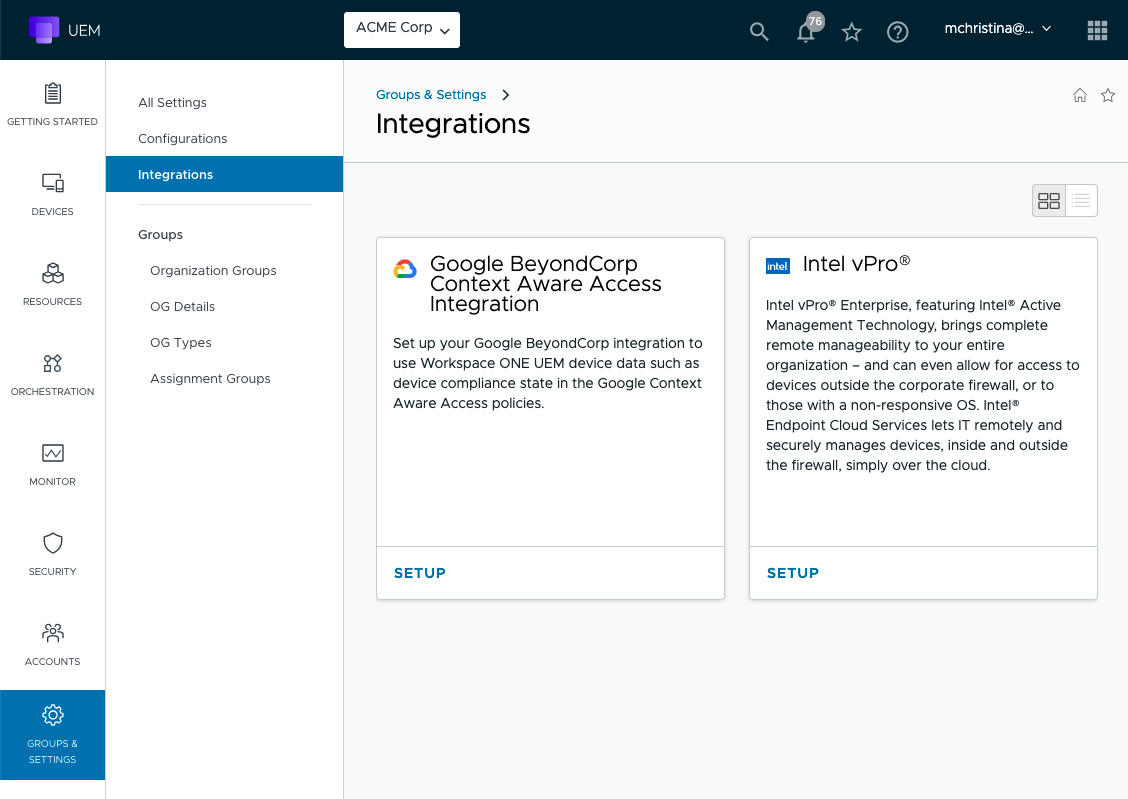Open the notifications bell with 76 badge

pos(805,32)
